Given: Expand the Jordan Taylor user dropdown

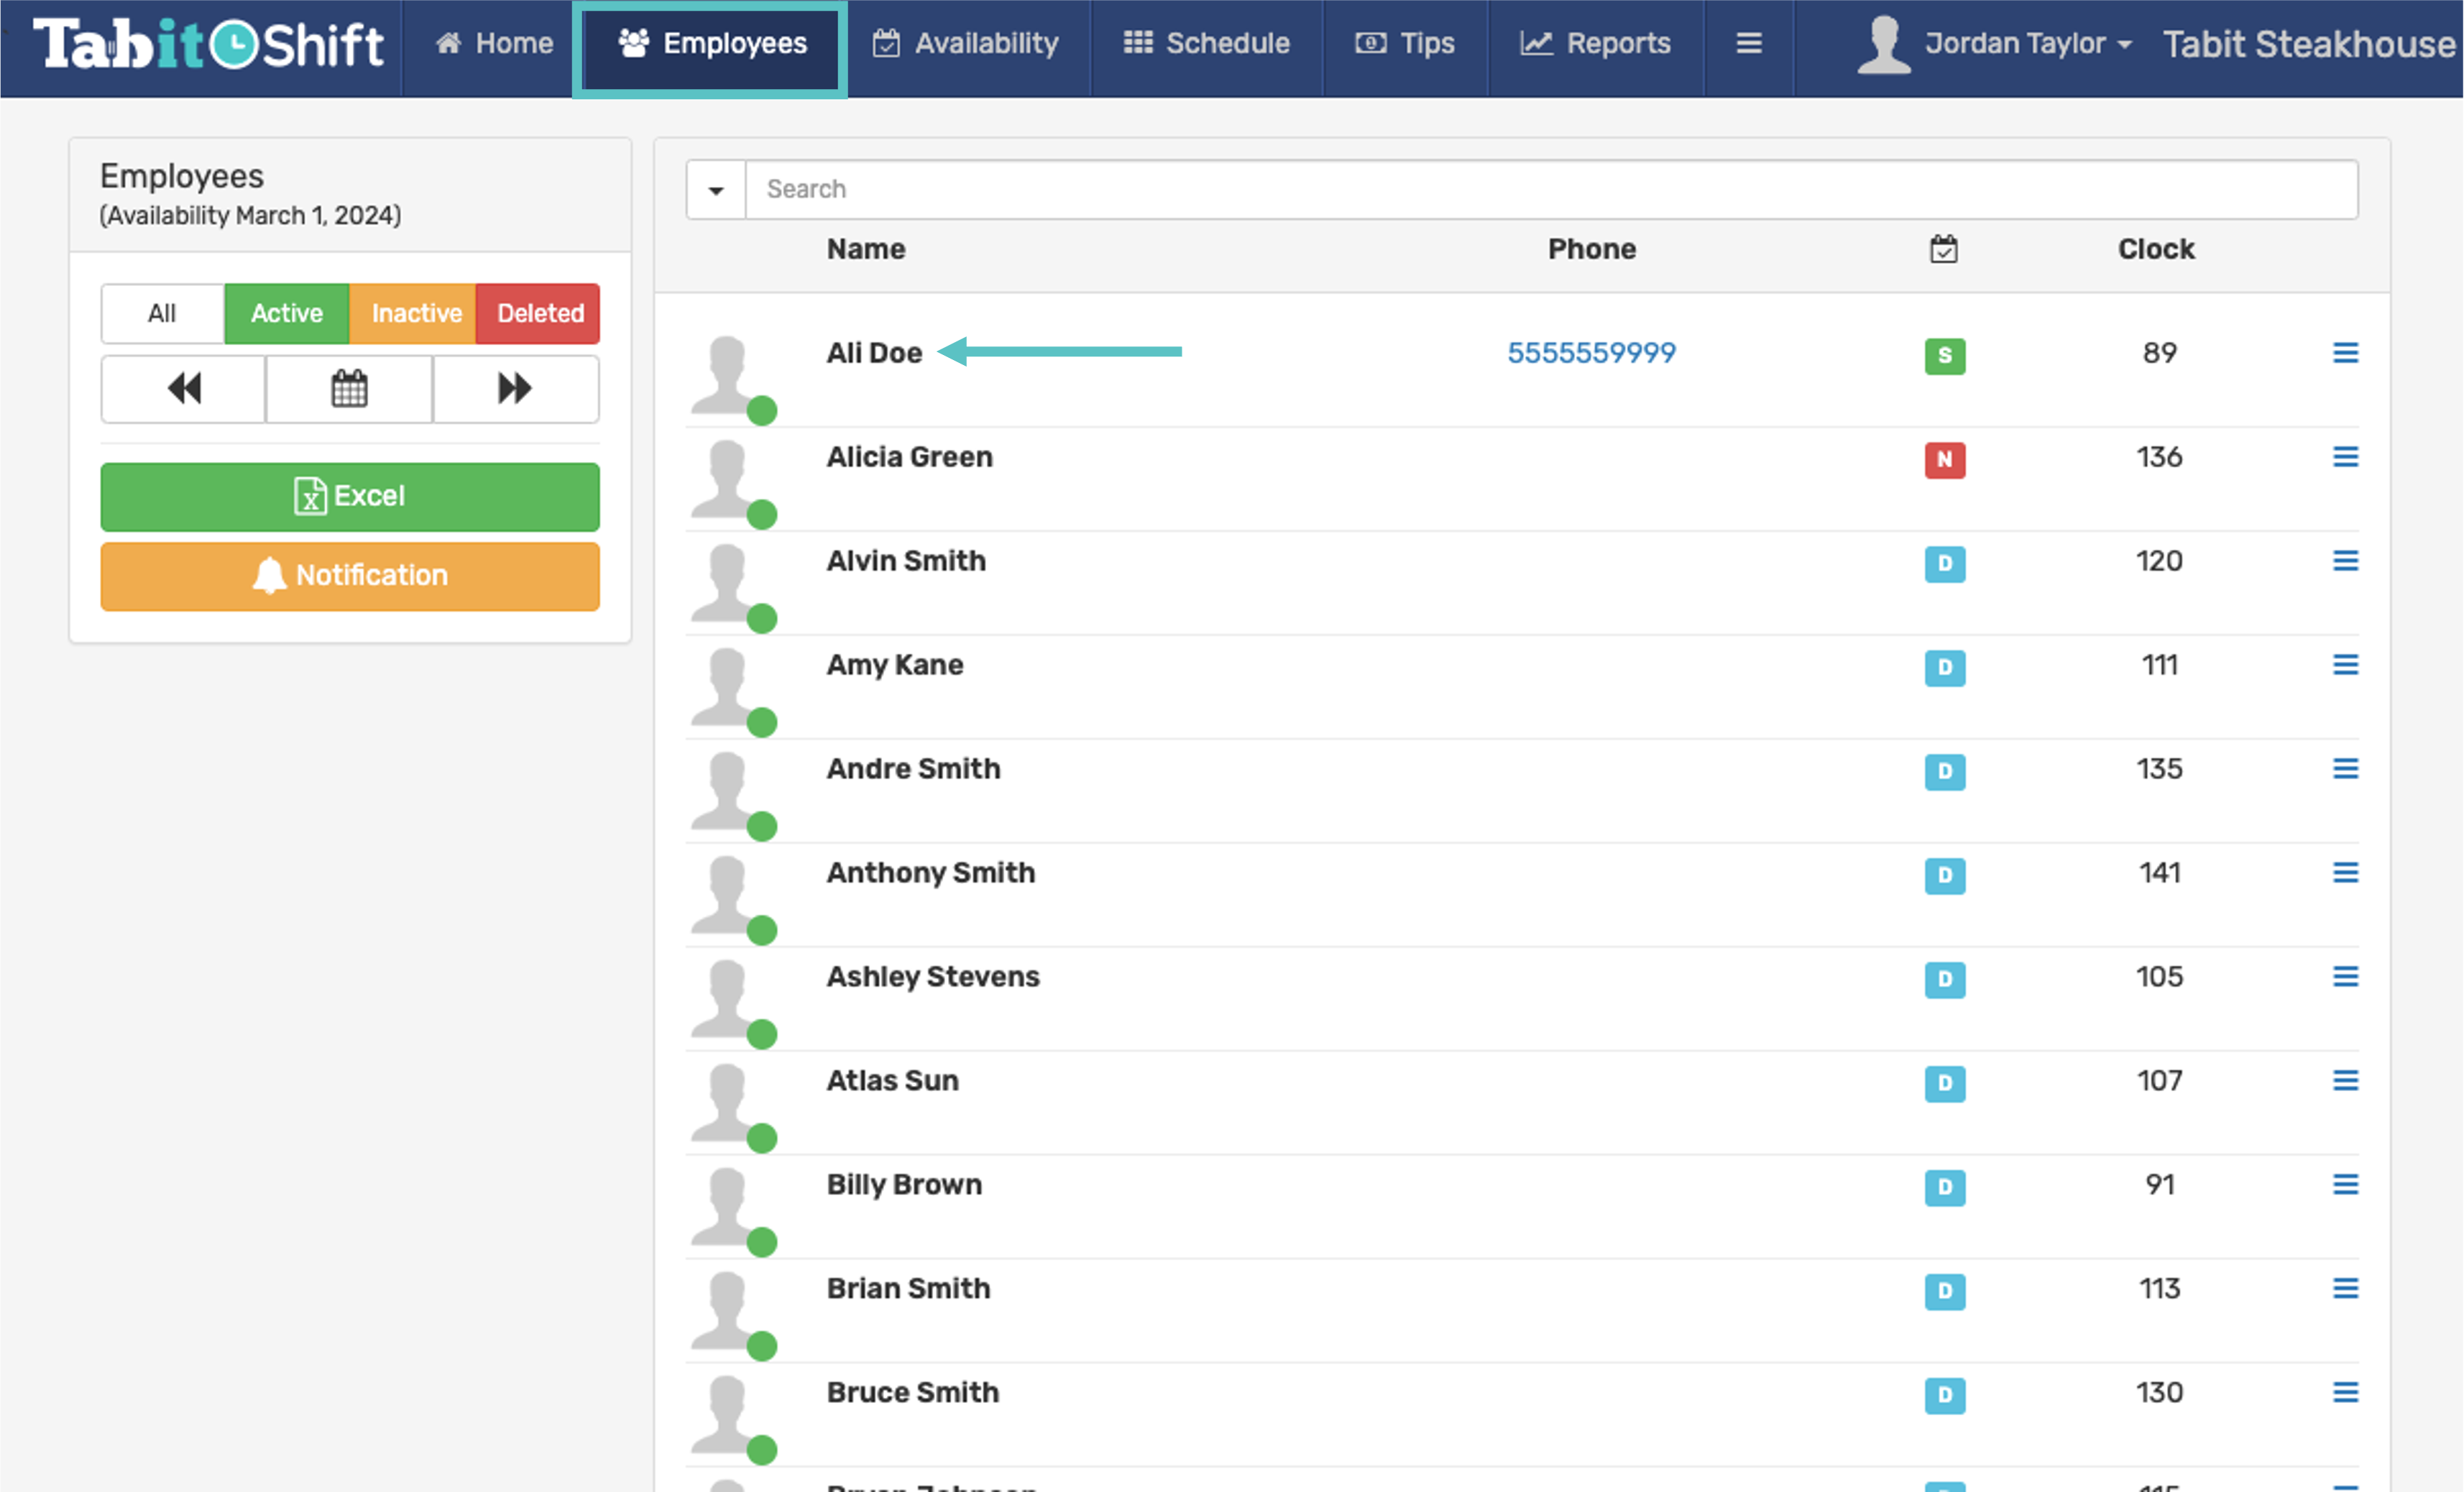Looking at the screenshot, I should [1996, 44].
